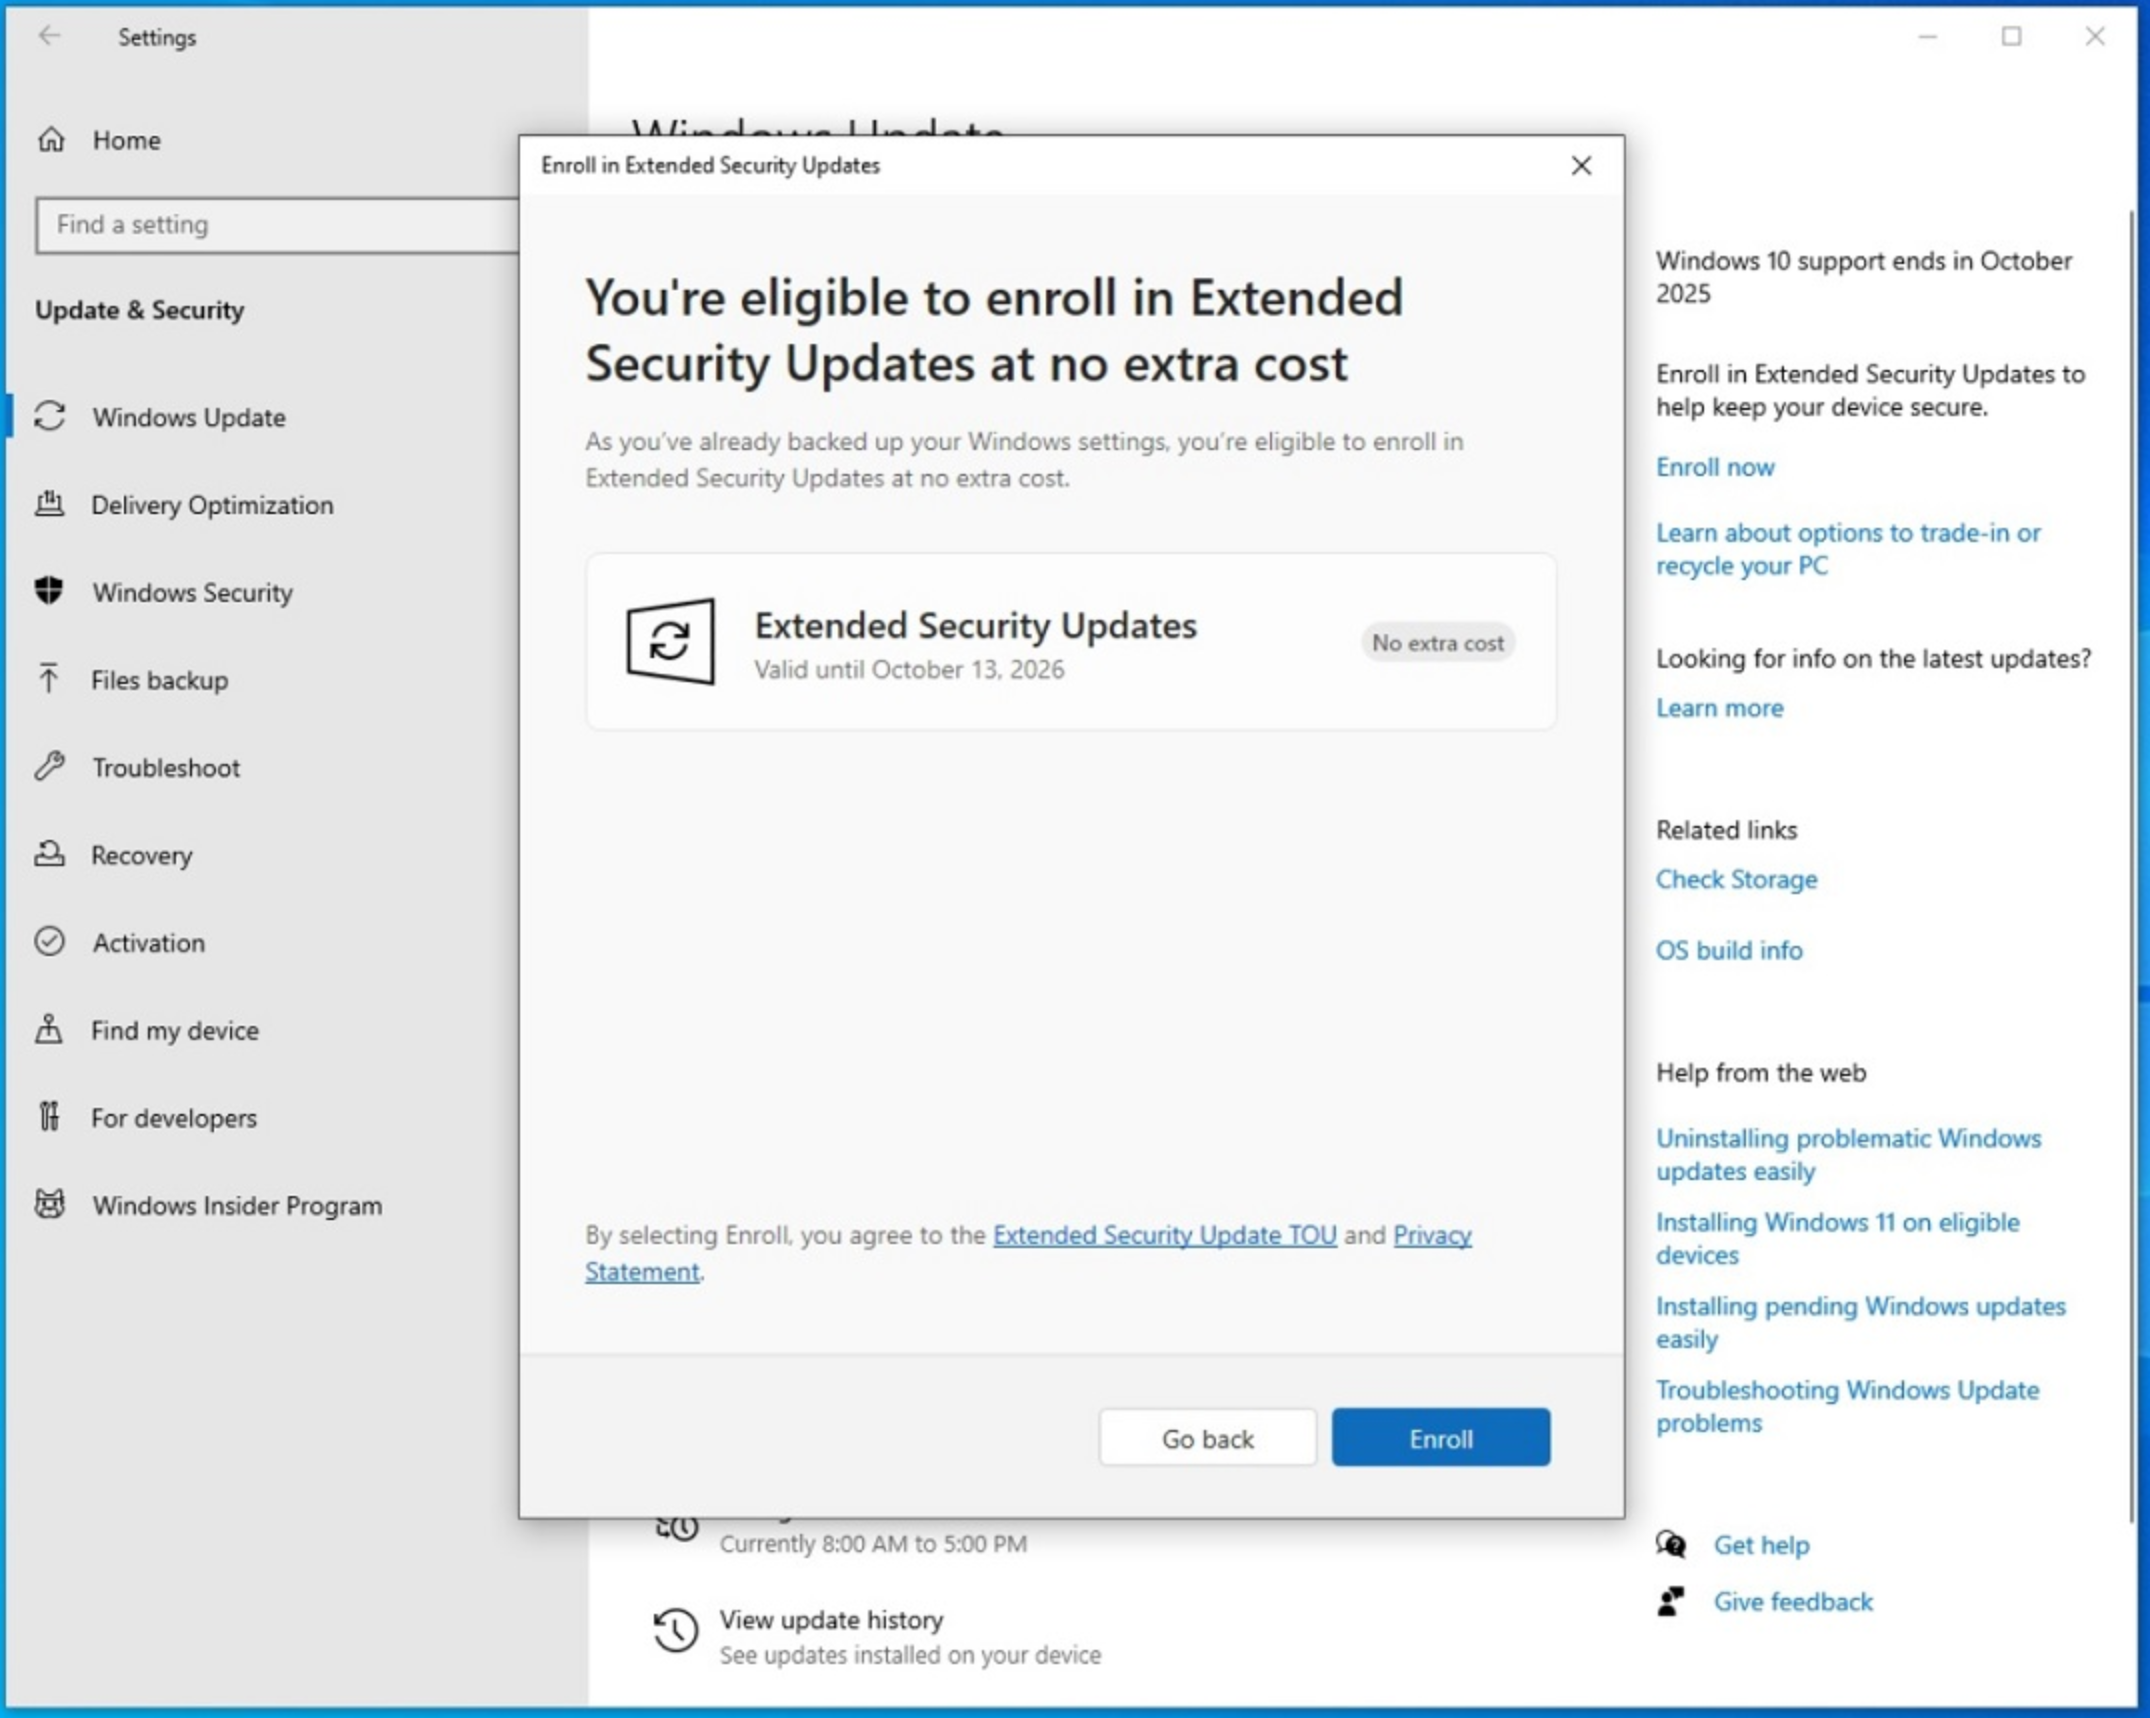Click the Enroll now link
This screenshot has height=1718, width=2150.
1715,467
